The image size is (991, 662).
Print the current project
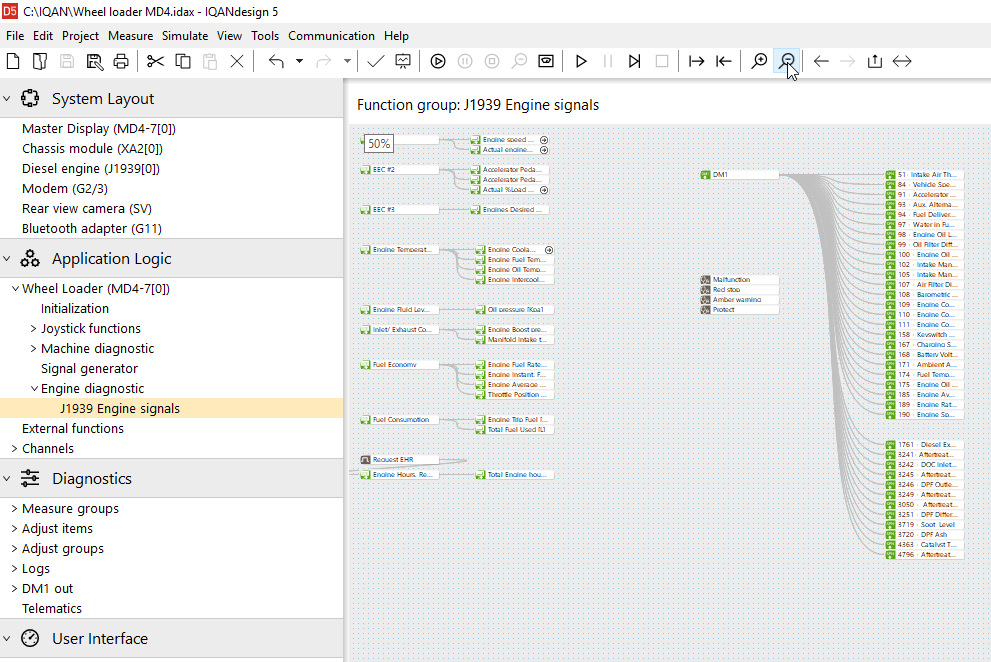tap(121, 61)
